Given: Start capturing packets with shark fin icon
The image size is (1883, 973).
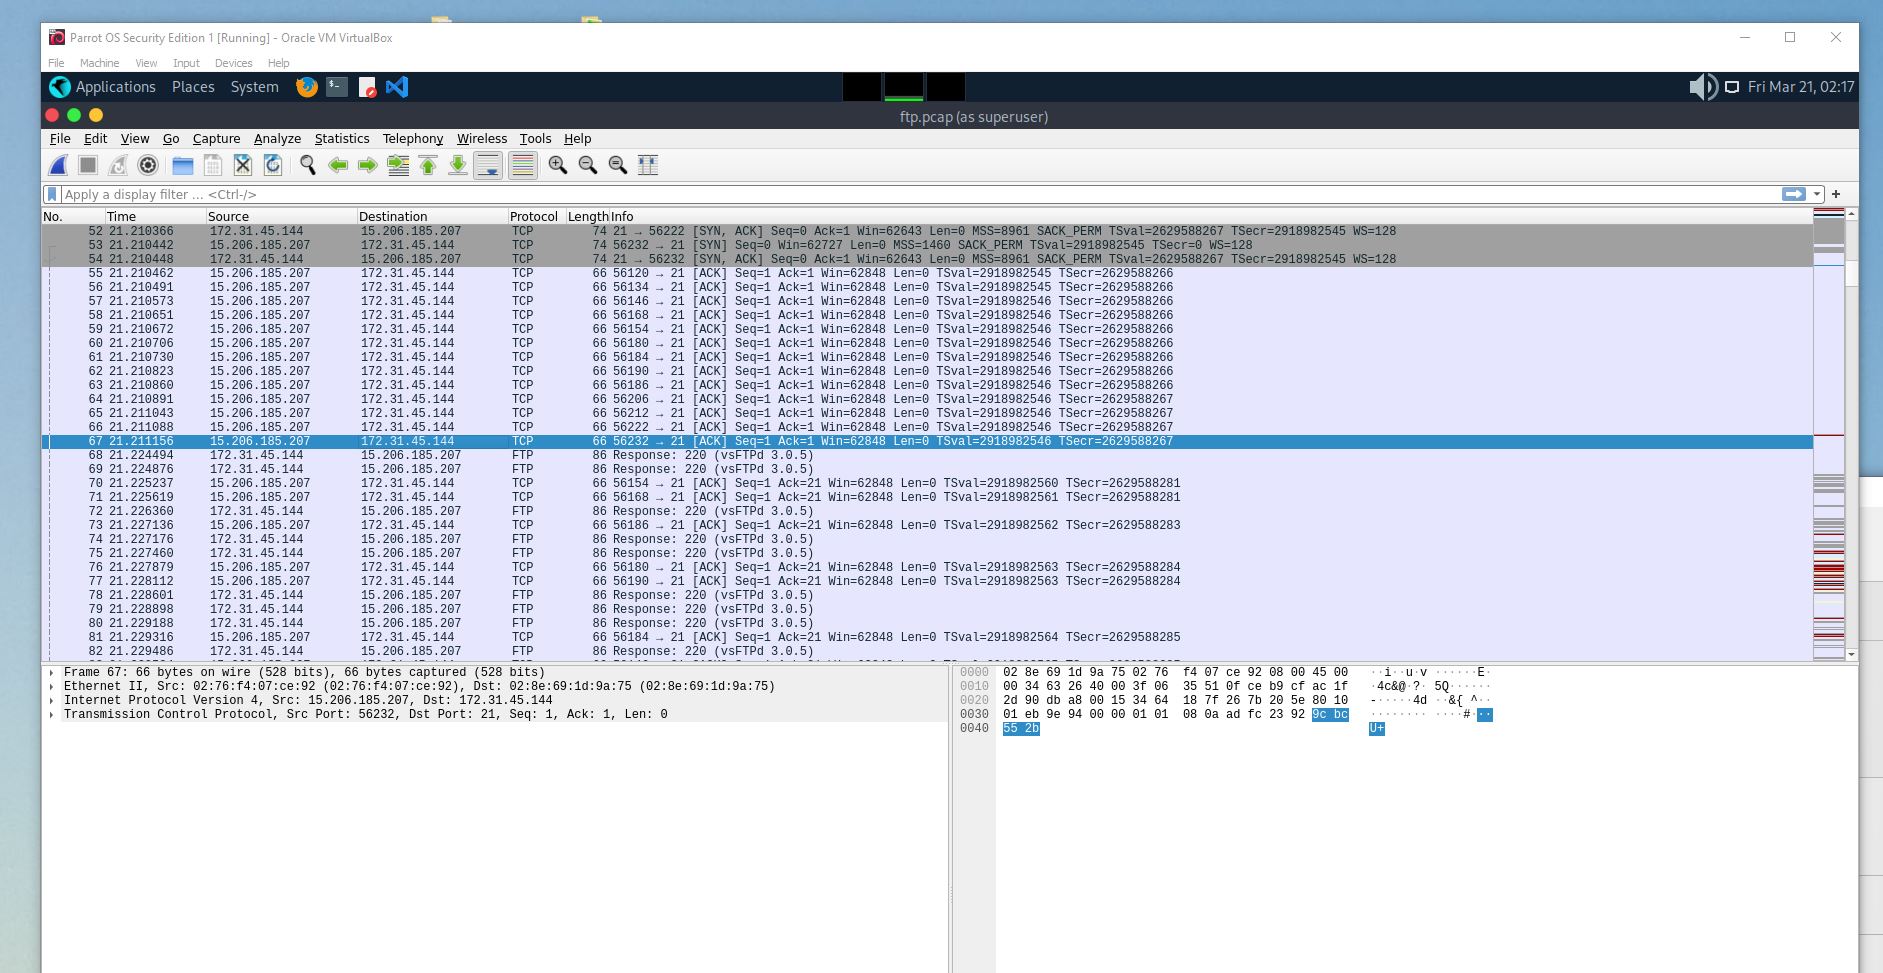Looking at the screenshot, I should coord(59,165).
